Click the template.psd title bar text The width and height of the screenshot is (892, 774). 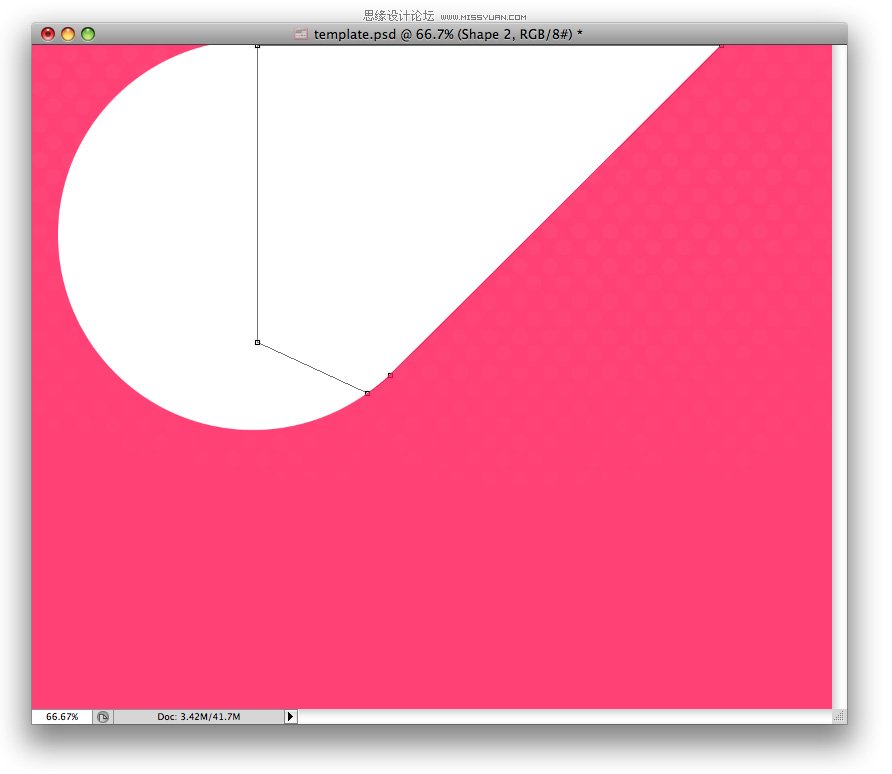click(x=448, y=34)
